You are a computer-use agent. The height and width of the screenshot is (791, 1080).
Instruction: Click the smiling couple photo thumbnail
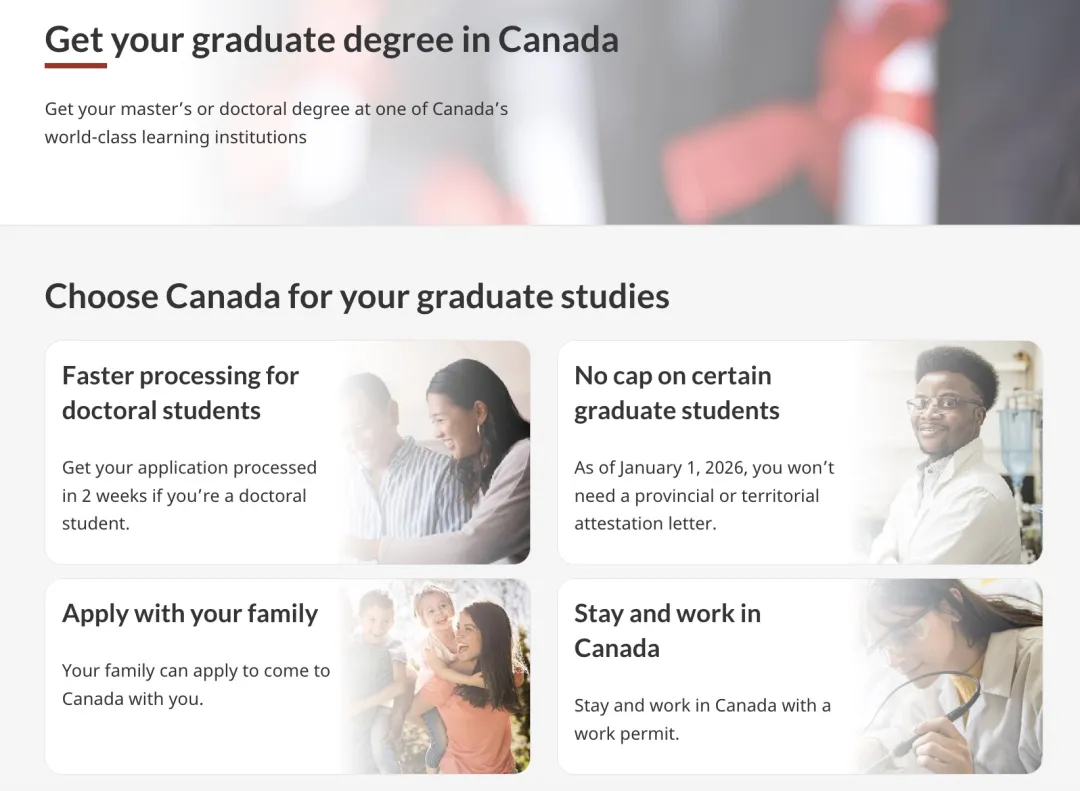(440, 455)
